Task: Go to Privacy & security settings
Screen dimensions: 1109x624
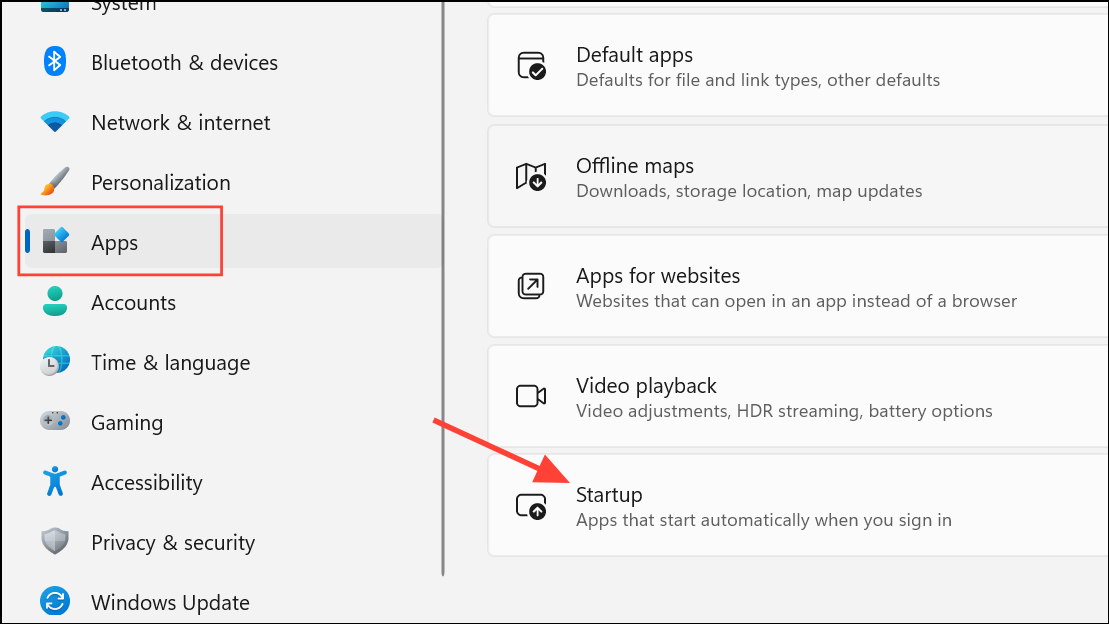Action: coord(172,543)
